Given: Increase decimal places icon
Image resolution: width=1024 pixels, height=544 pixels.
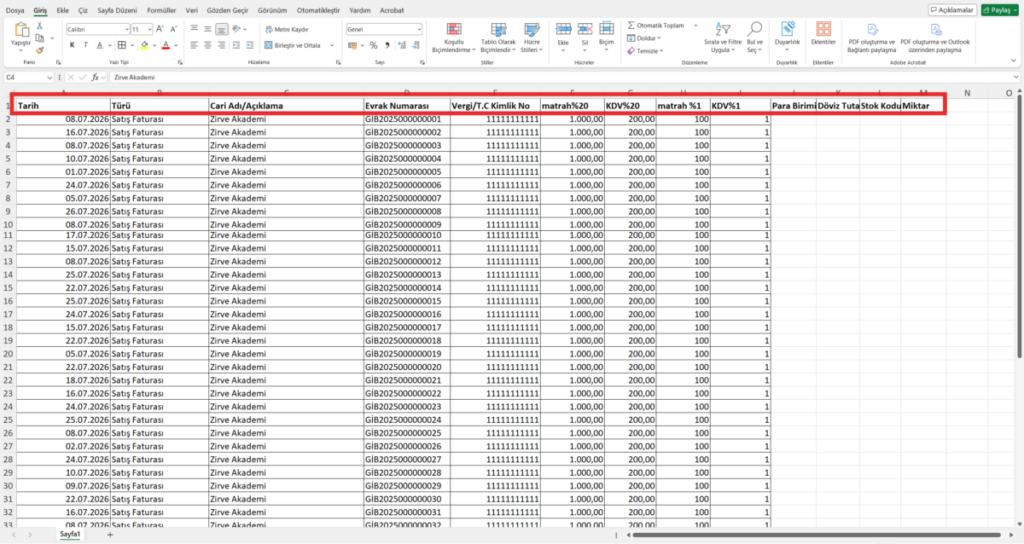Looking at the screenshot, I should coord(402,46).
